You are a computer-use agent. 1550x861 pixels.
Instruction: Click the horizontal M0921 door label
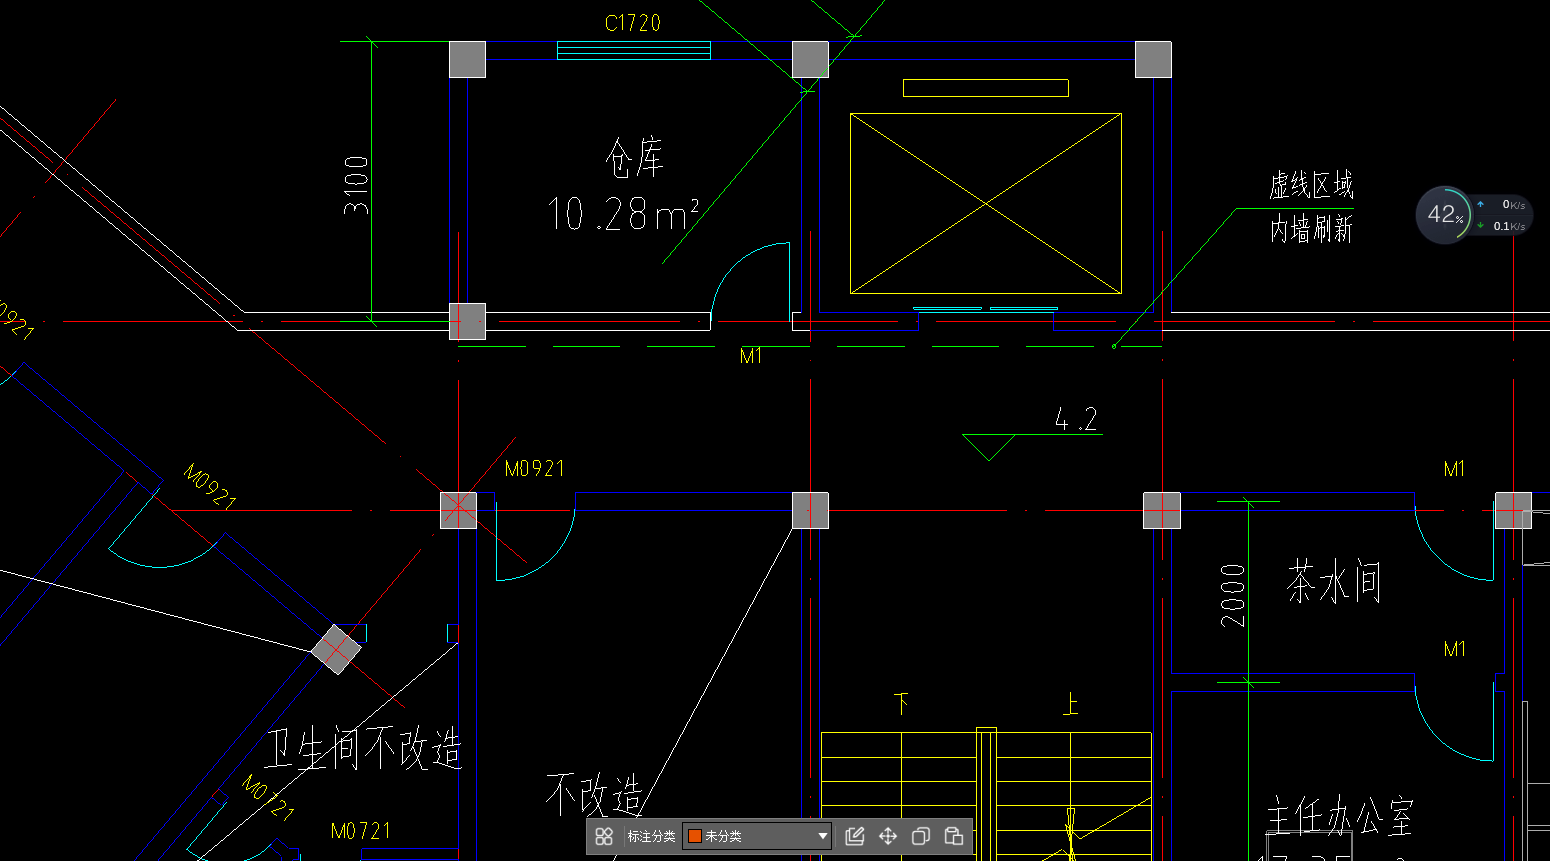tap(535, 468)
